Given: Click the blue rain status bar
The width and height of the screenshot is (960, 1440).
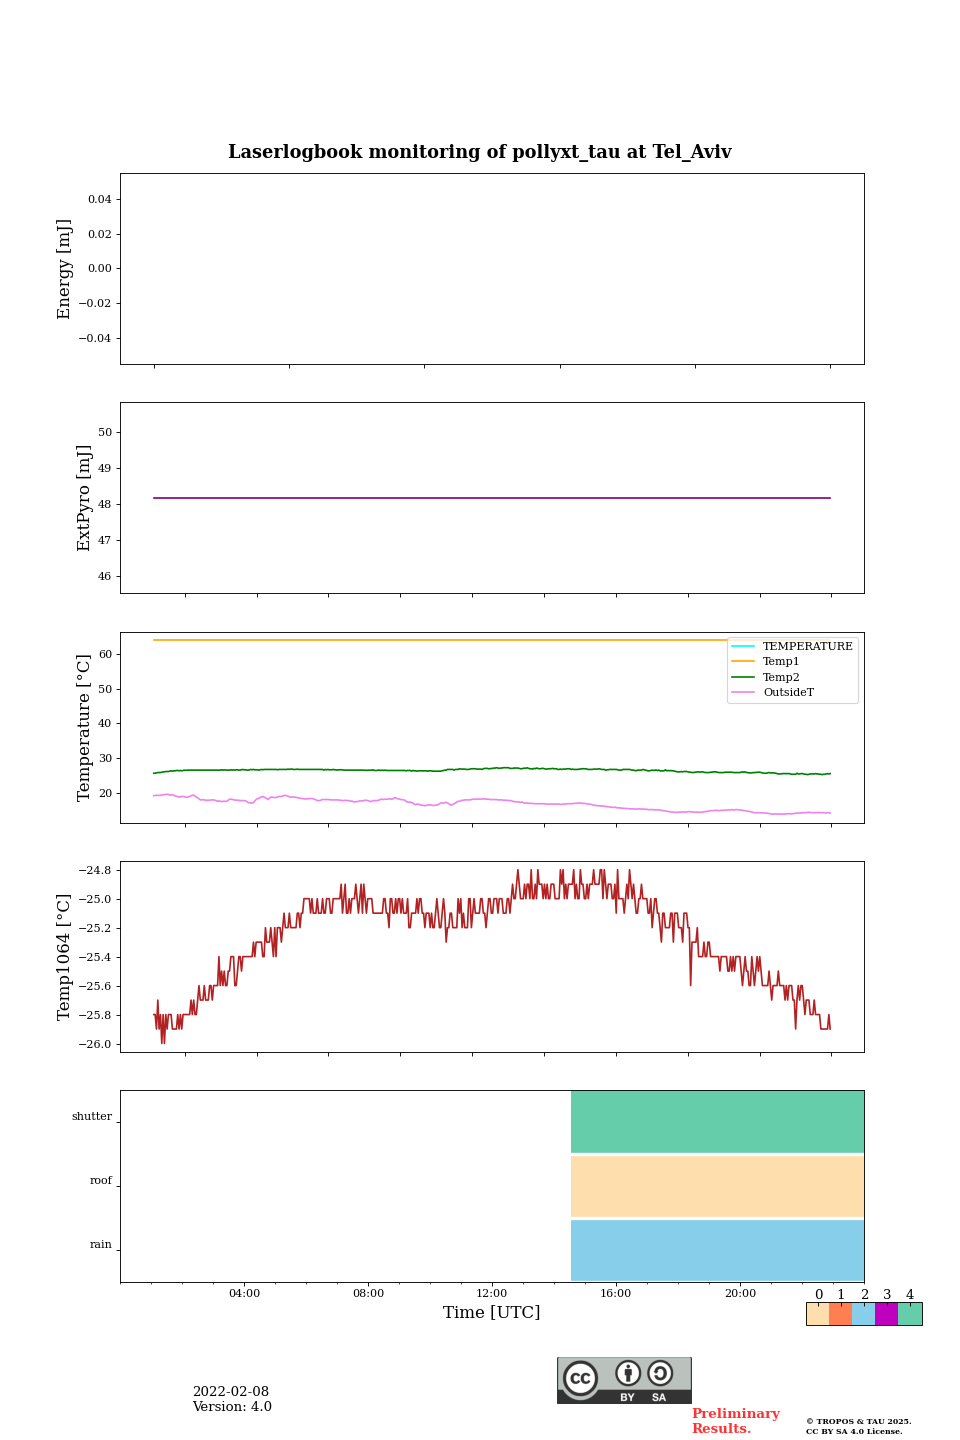Looking at the screenshot, I should (x=717, y=1250).
